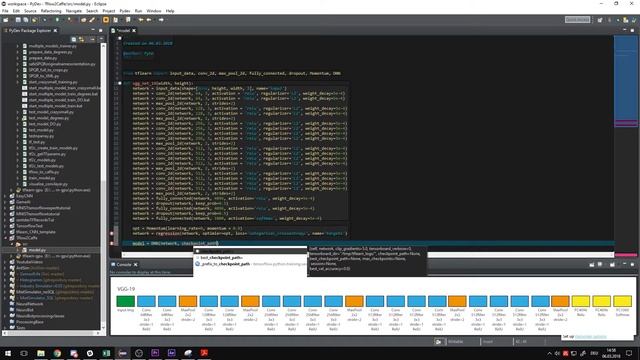Select best_checkpoint_path= autocomplete suggestion
640x360 pixels.
click(251, 258)
